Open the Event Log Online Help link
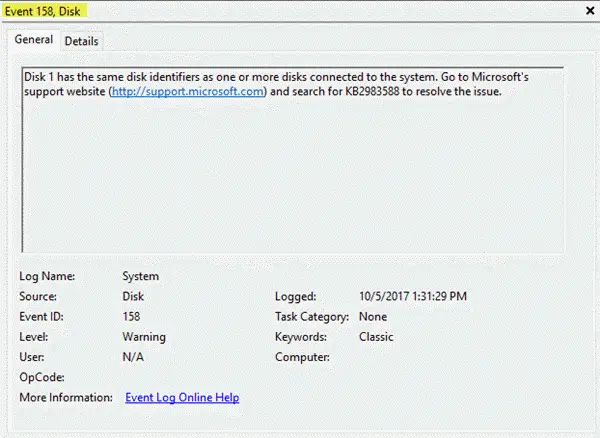 (182, 397)
